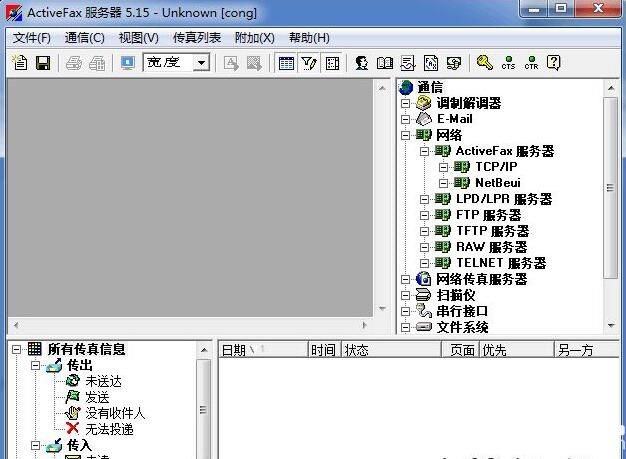Select the 文件系统 drive icon
This screenshot has width=626, height=459.
click(424, 327)
